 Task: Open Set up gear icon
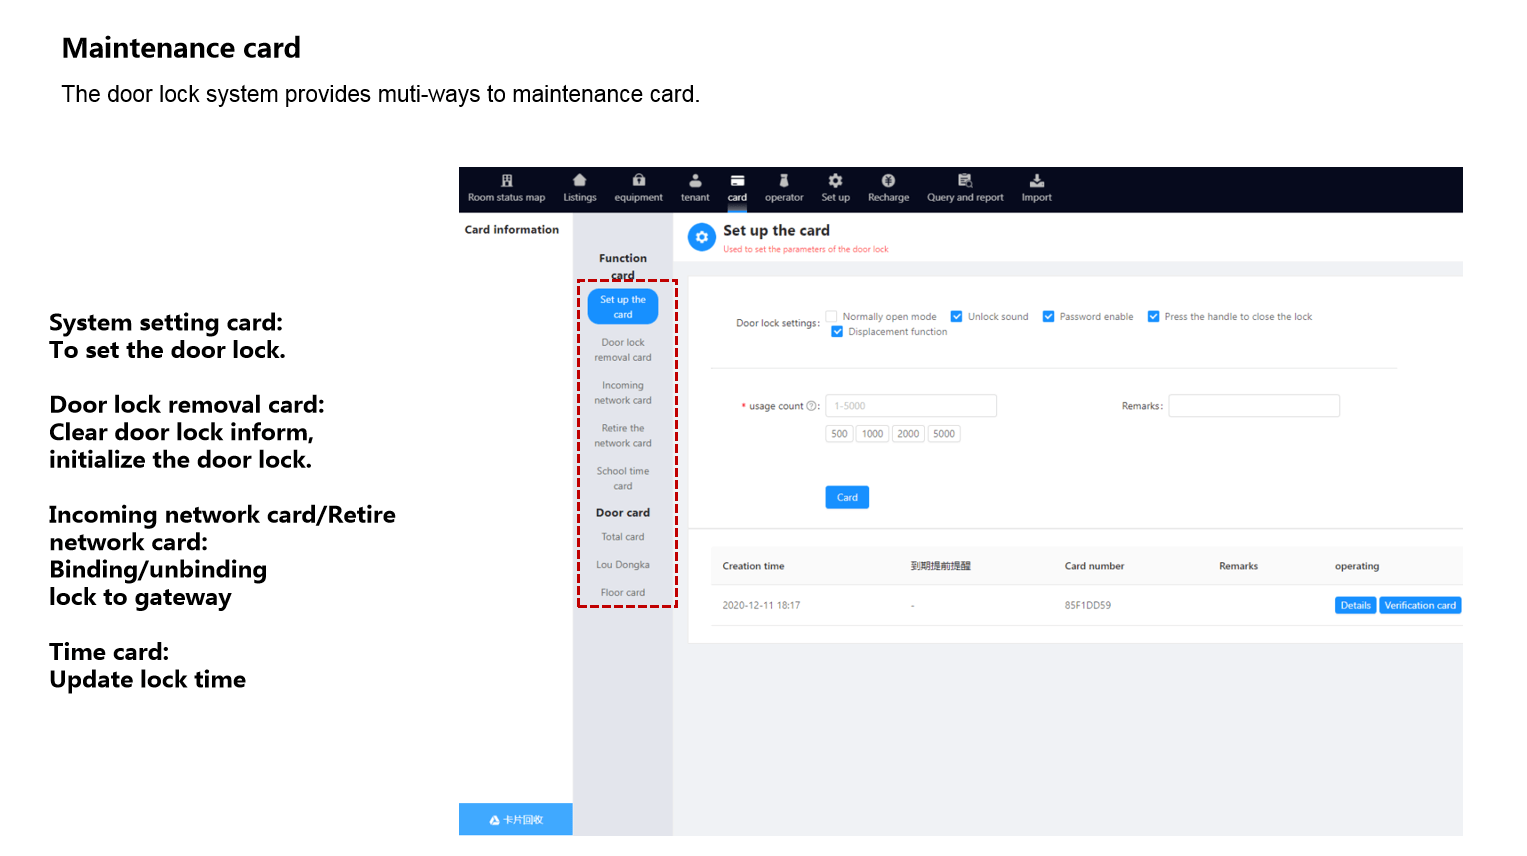click(x=835, y=181)
